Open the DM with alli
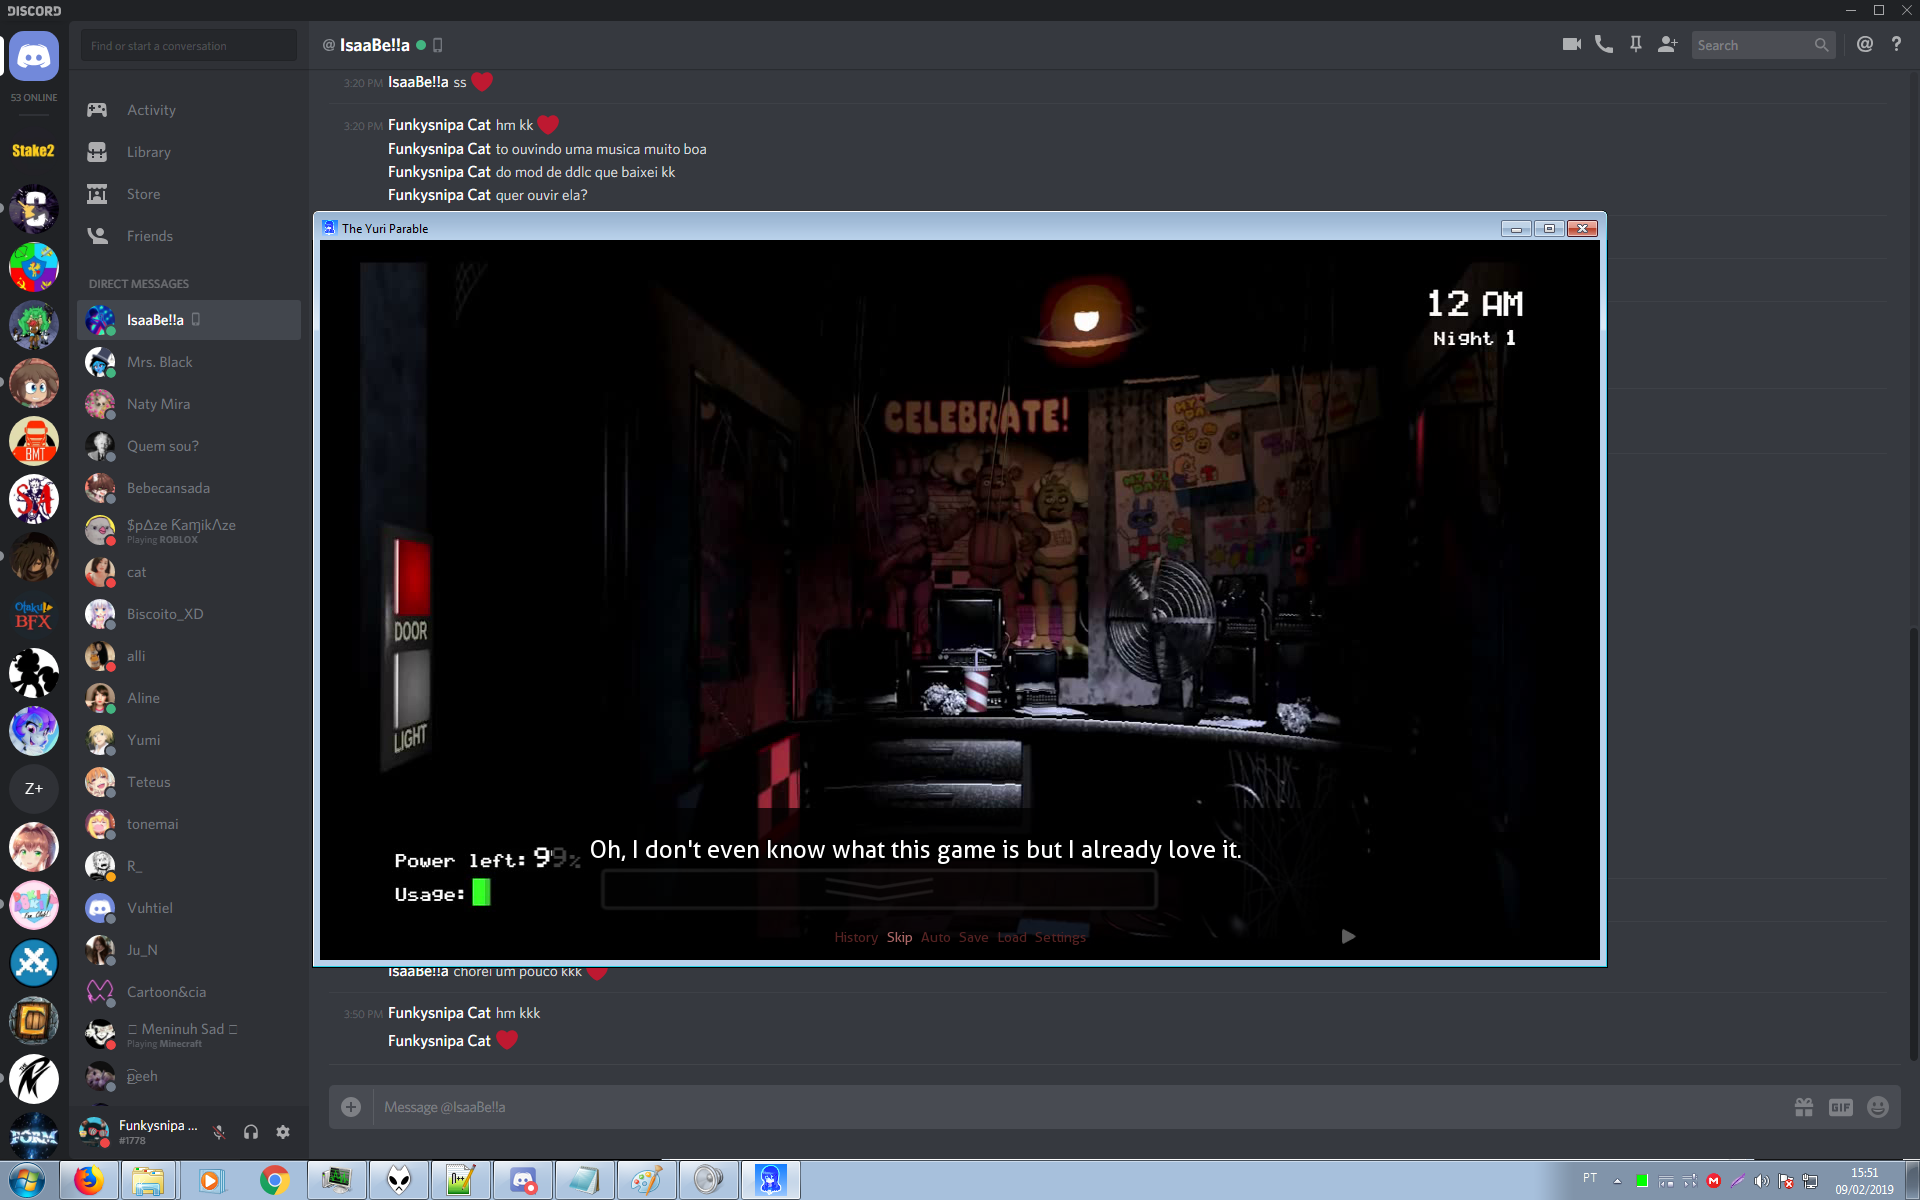1920x1200 pixels. pyautogui.click(x=189, y=656)
